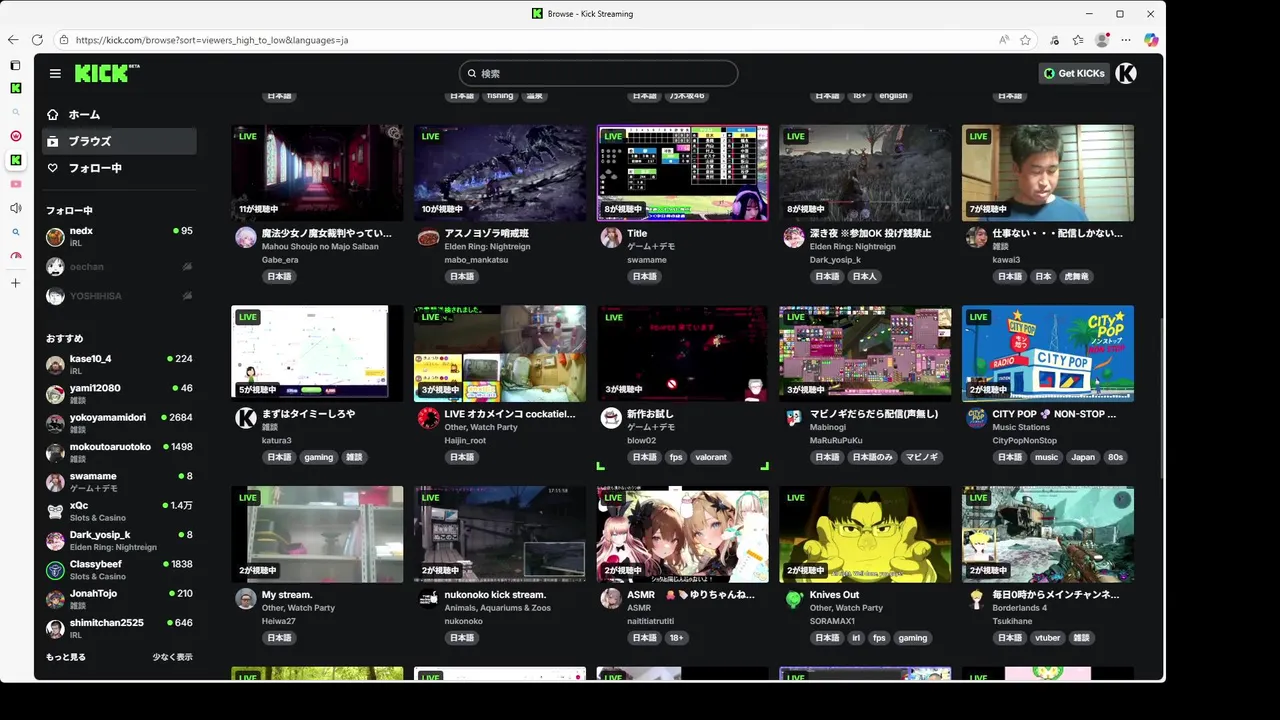1280x720 pixels.
Task: Click the fps tag under 新作お試し
Action: [x=676, y=457]
